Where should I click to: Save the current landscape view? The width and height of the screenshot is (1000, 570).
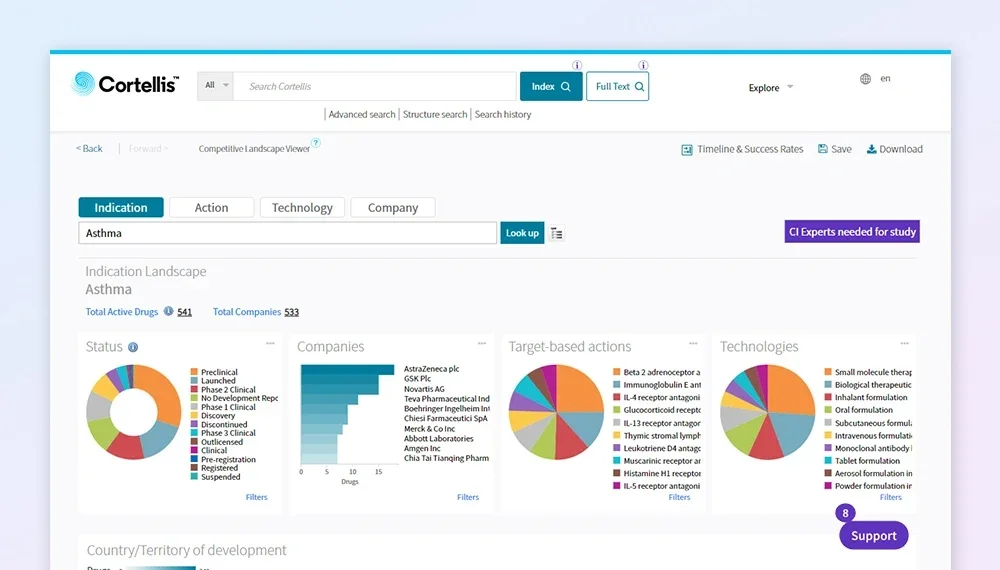click(834, 149)
